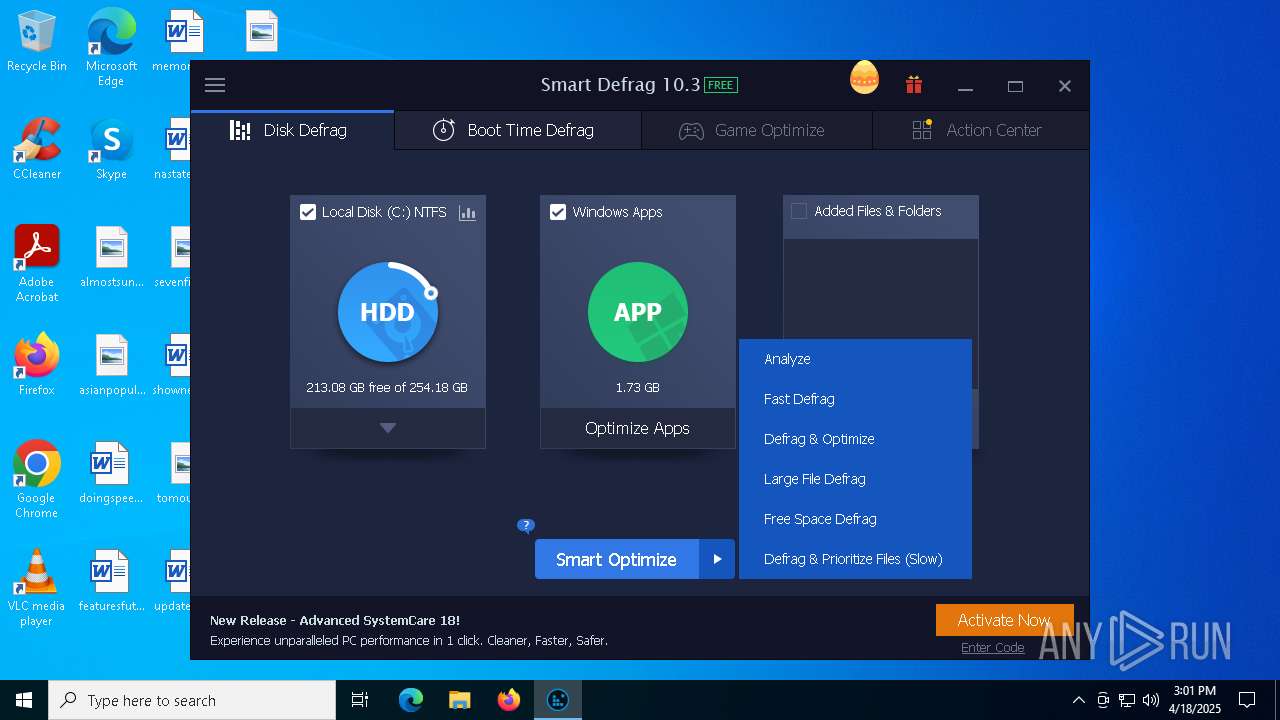Open featuresfut Word document on desktop
This screenshot has height=720, width=1280.
[x=111, y=581]
